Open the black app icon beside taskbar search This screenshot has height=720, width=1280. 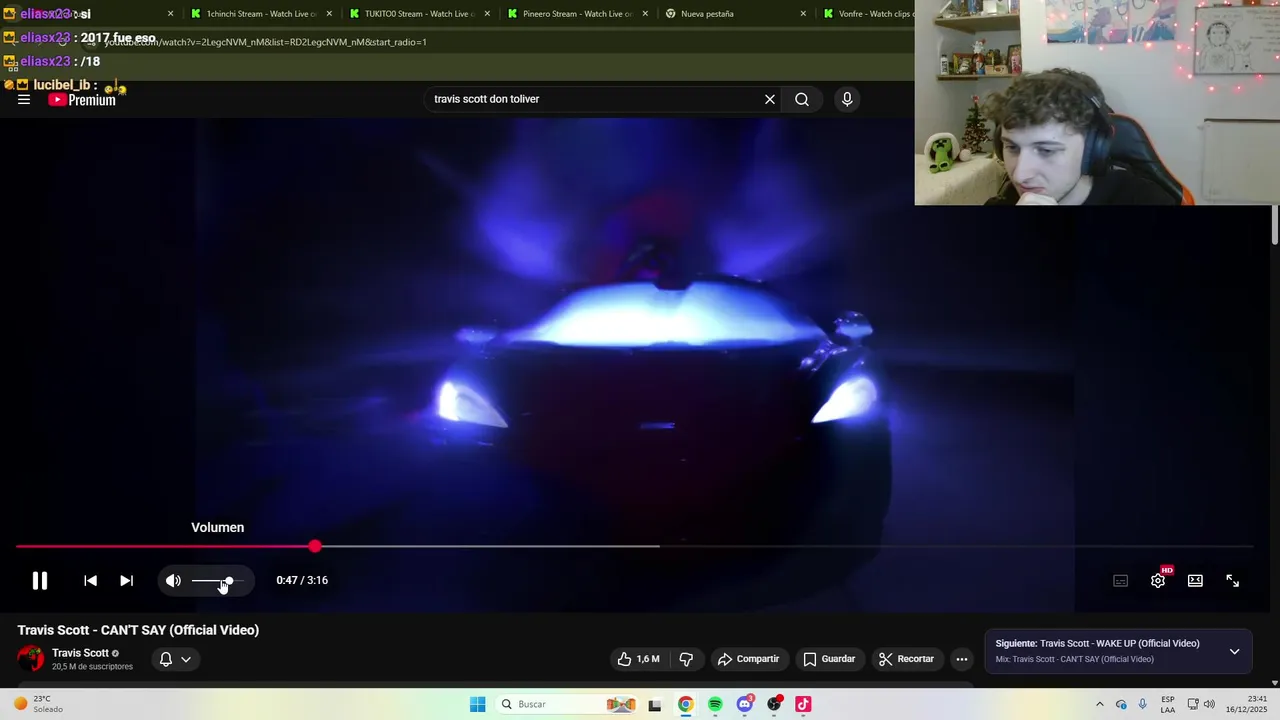[655, 704]
